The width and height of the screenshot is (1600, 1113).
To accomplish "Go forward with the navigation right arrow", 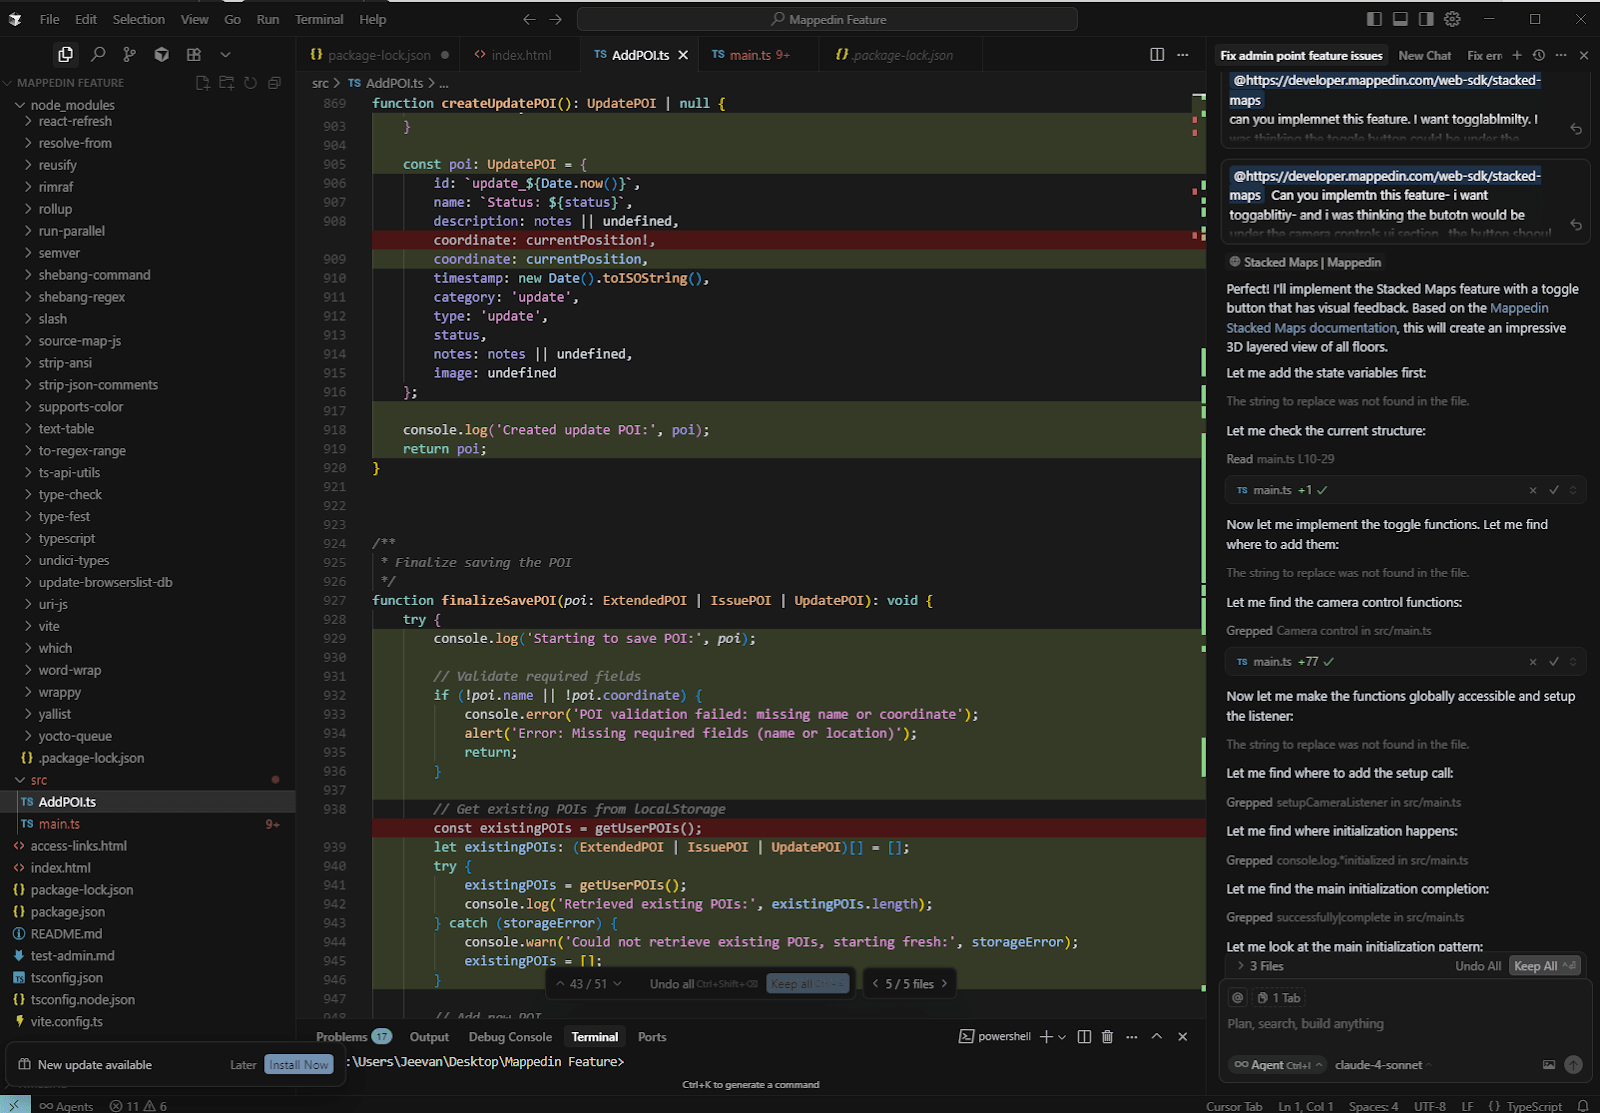I will click(x=556, y=19).
